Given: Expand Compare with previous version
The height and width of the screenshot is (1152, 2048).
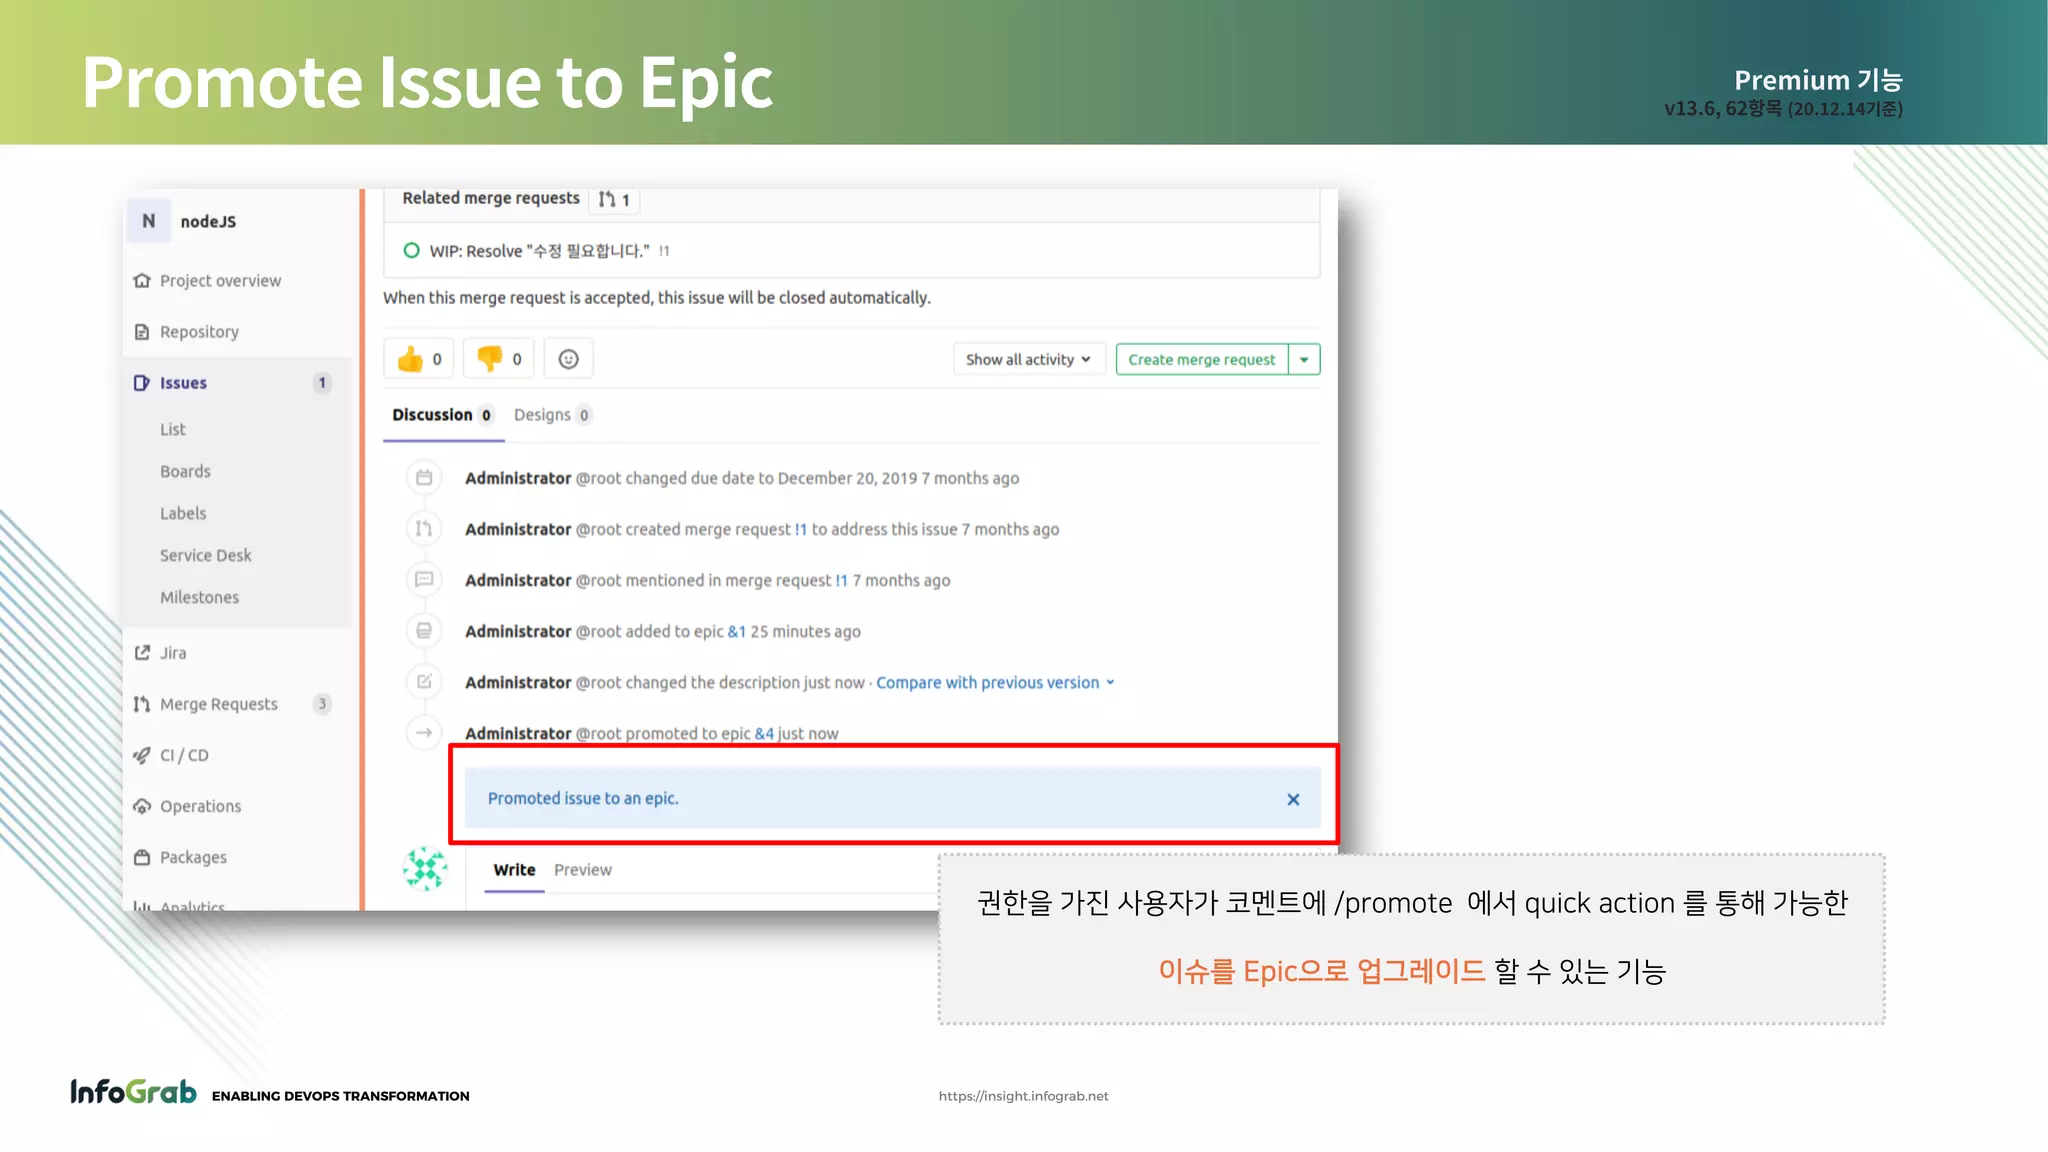Looking at the screenshot, I should [x=995, y=682].
